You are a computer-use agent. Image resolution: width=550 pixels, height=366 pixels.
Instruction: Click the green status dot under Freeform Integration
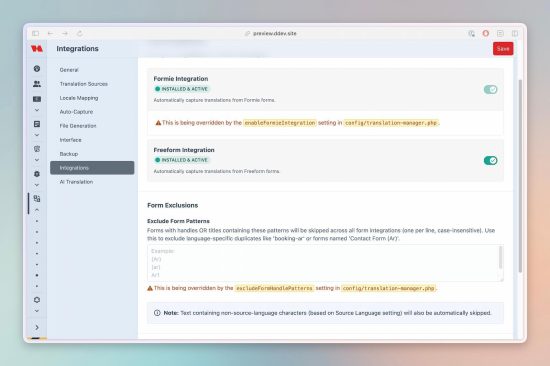click(157, 160)
